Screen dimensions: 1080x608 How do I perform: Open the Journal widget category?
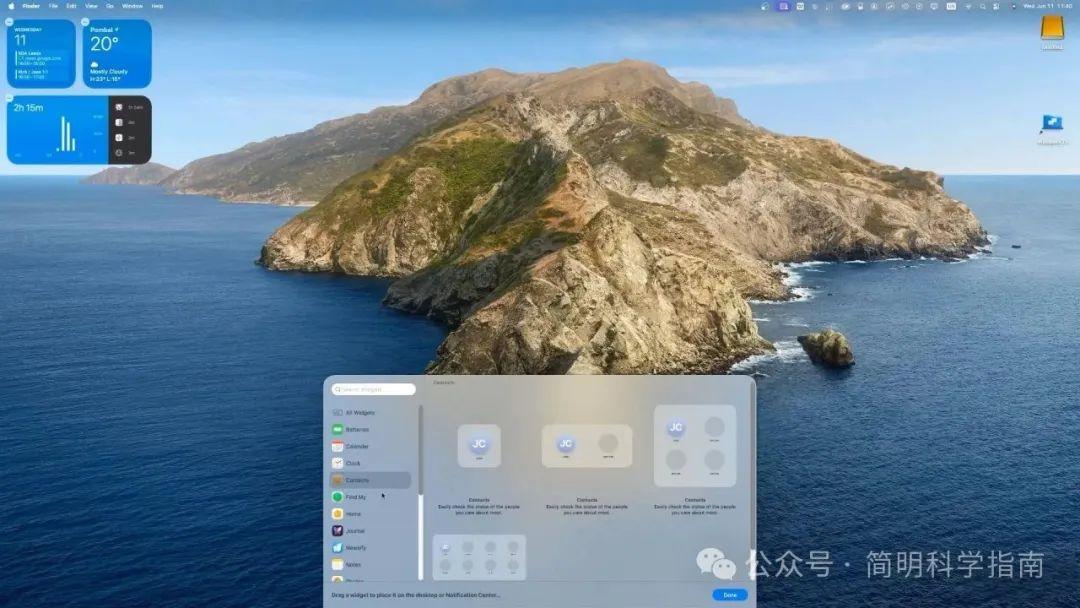click(x=360, y=531)
